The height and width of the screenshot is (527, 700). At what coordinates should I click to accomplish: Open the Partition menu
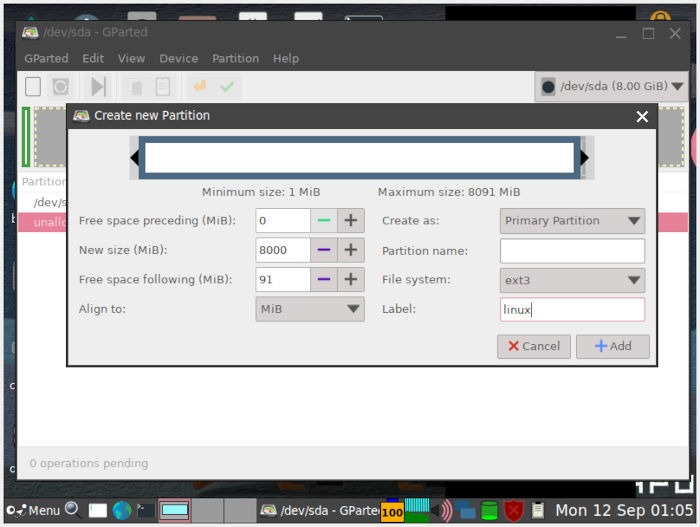235,59
